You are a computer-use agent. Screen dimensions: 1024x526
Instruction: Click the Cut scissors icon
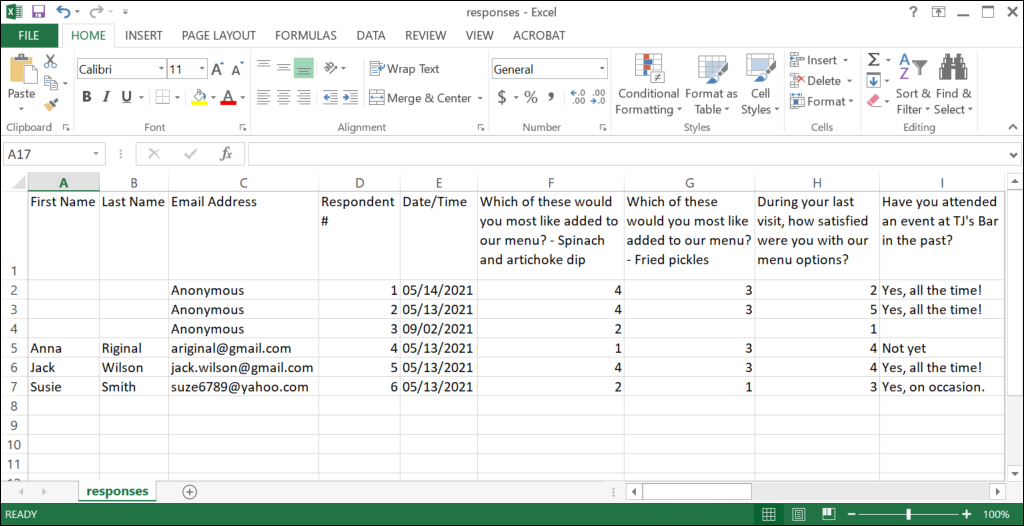coord(50,61)
